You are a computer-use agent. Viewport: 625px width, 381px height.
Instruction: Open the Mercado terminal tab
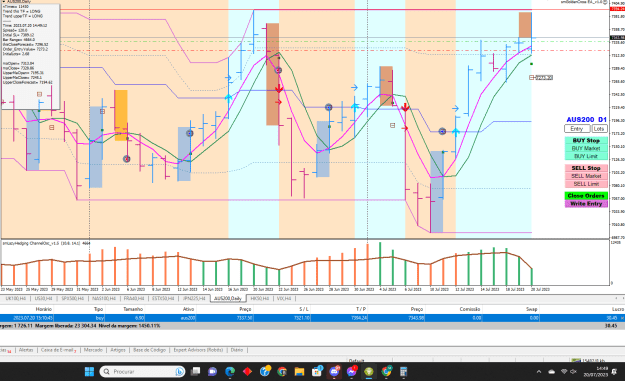[x=93, y=350]
